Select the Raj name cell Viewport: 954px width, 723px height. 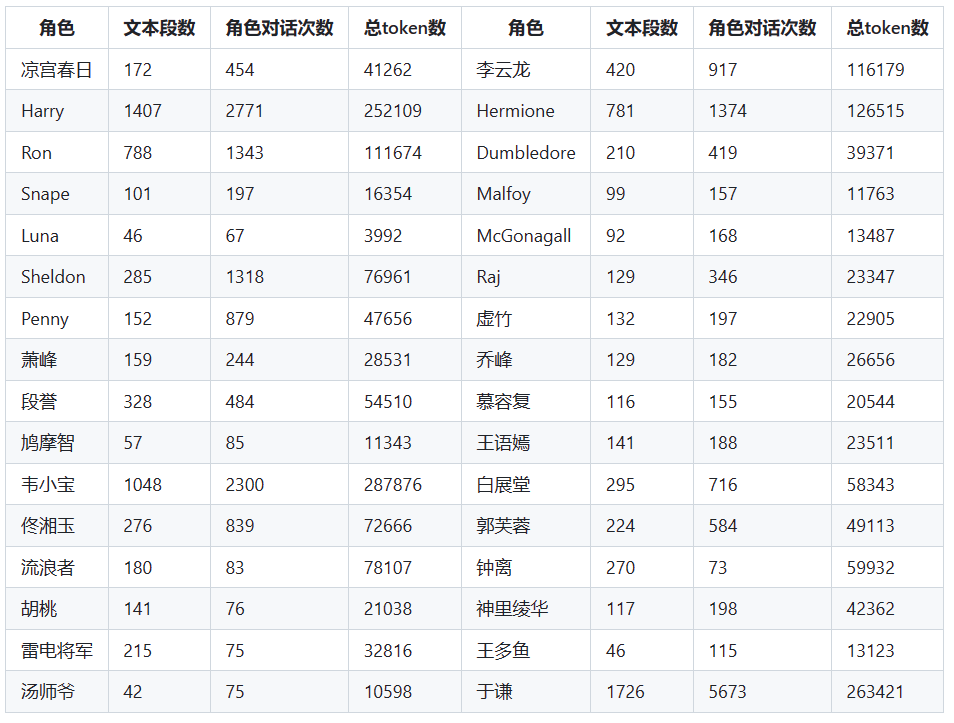tap(526, 277)
